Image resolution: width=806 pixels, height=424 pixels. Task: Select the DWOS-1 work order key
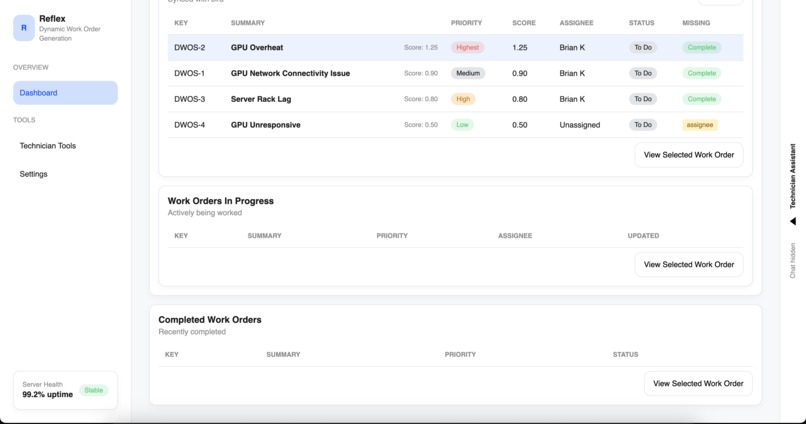point(189,73)
